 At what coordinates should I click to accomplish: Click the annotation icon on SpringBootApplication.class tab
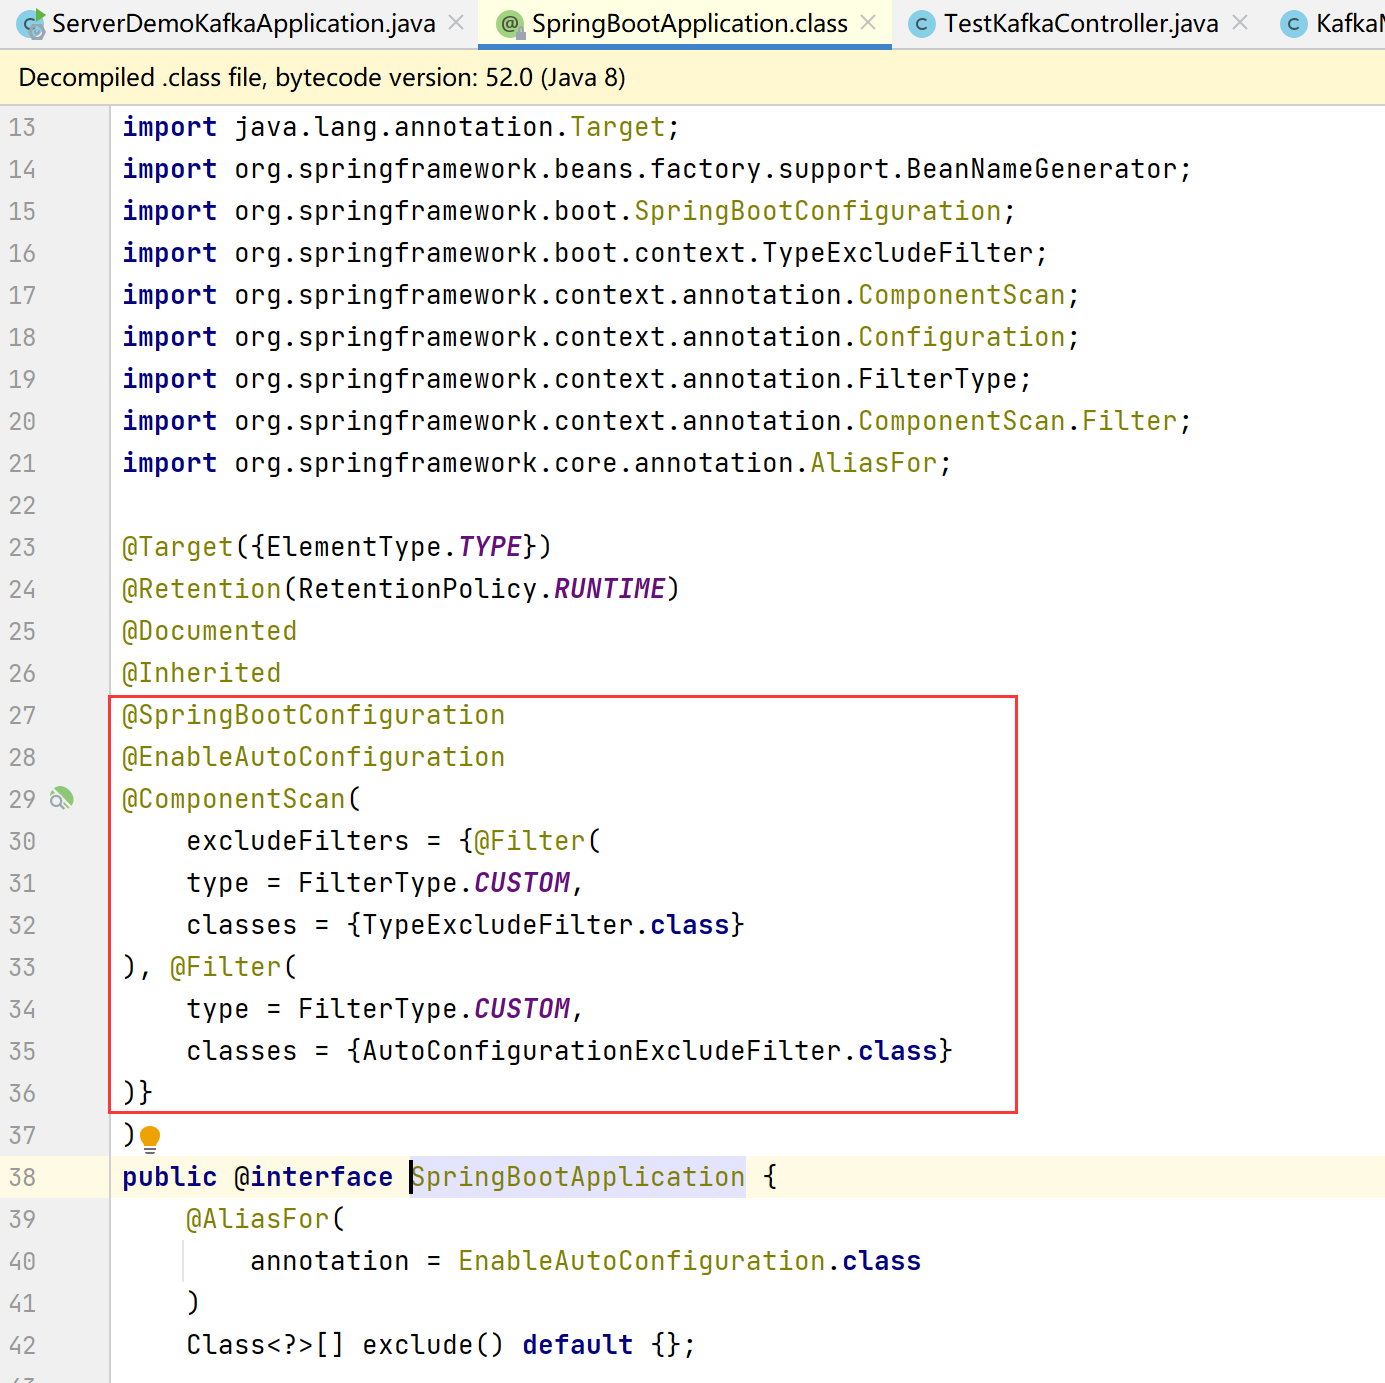(x=511, y=24)
